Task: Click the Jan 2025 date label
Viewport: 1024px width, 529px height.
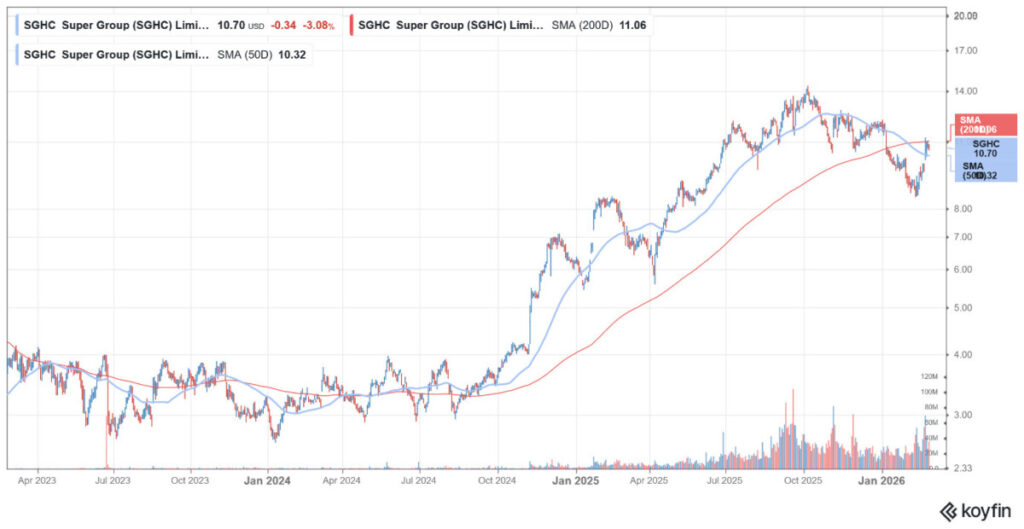Action: 575,481
